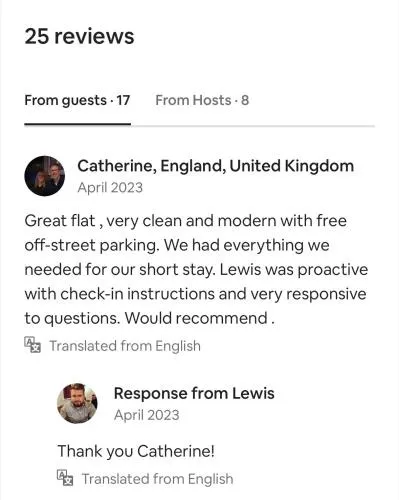Open Catherine's profile photo
Image resolution: width=399 pixels, height=500 pixels.
44,176
